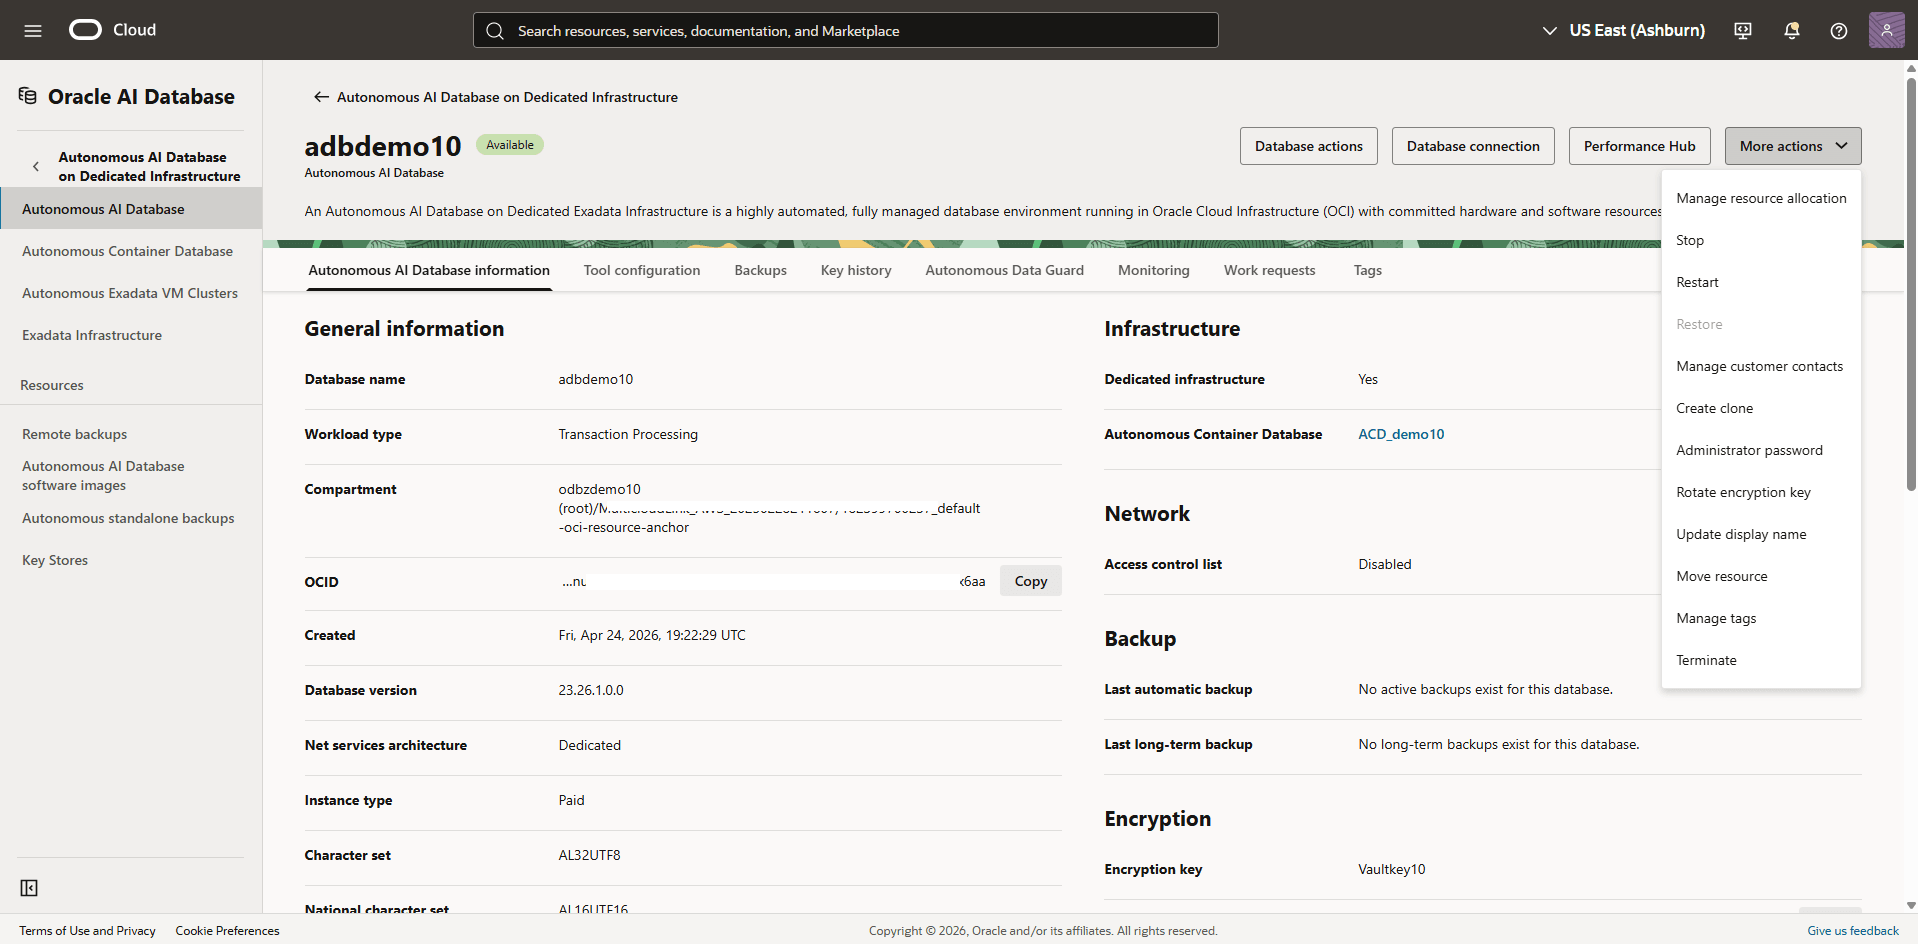Choose Create clone from the menu
This screenshot has height=944, width=1918.
[1761, 408]
